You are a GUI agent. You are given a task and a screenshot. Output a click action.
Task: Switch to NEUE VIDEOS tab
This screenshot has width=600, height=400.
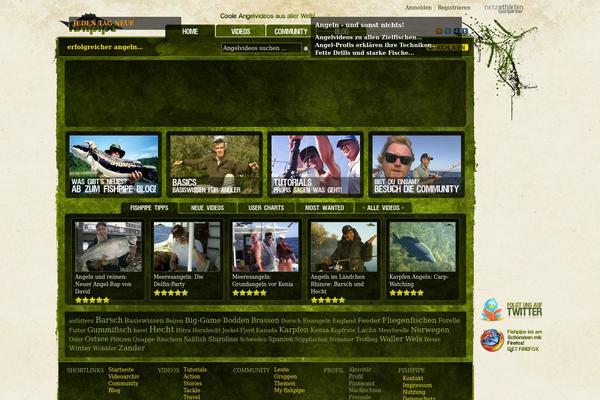tap(207, 208)
